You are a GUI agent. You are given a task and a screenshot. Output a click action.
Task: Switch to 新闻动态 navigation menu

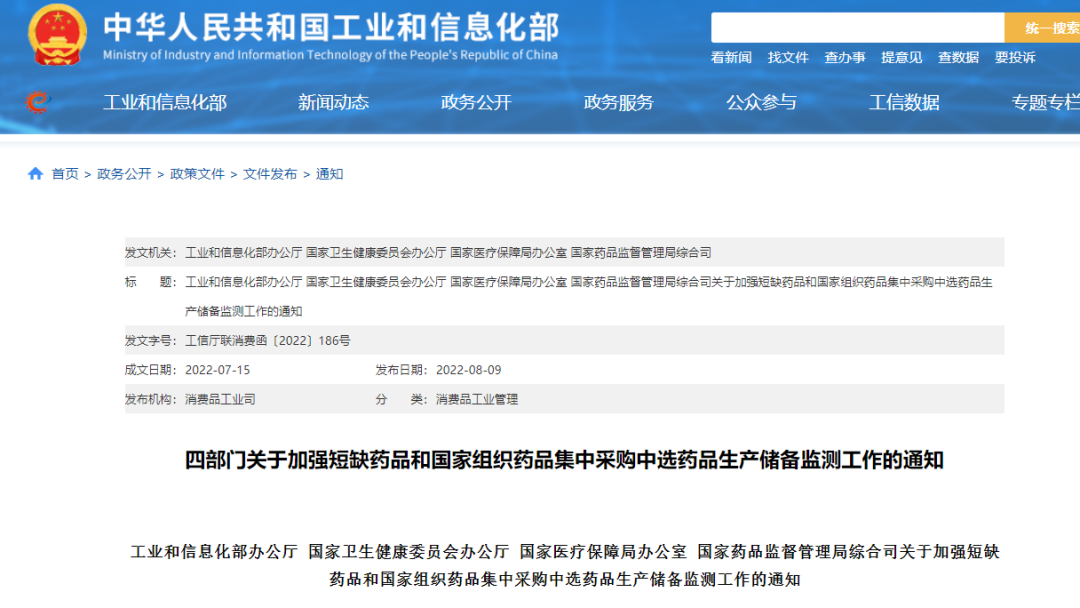(333, 102)
